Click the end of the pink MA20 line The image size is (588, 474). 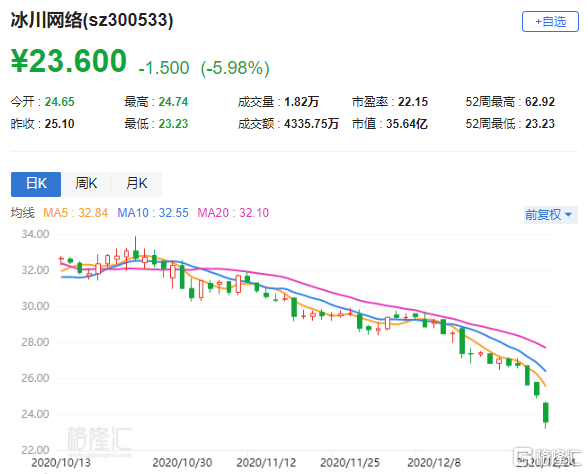(x=545, y=347)
